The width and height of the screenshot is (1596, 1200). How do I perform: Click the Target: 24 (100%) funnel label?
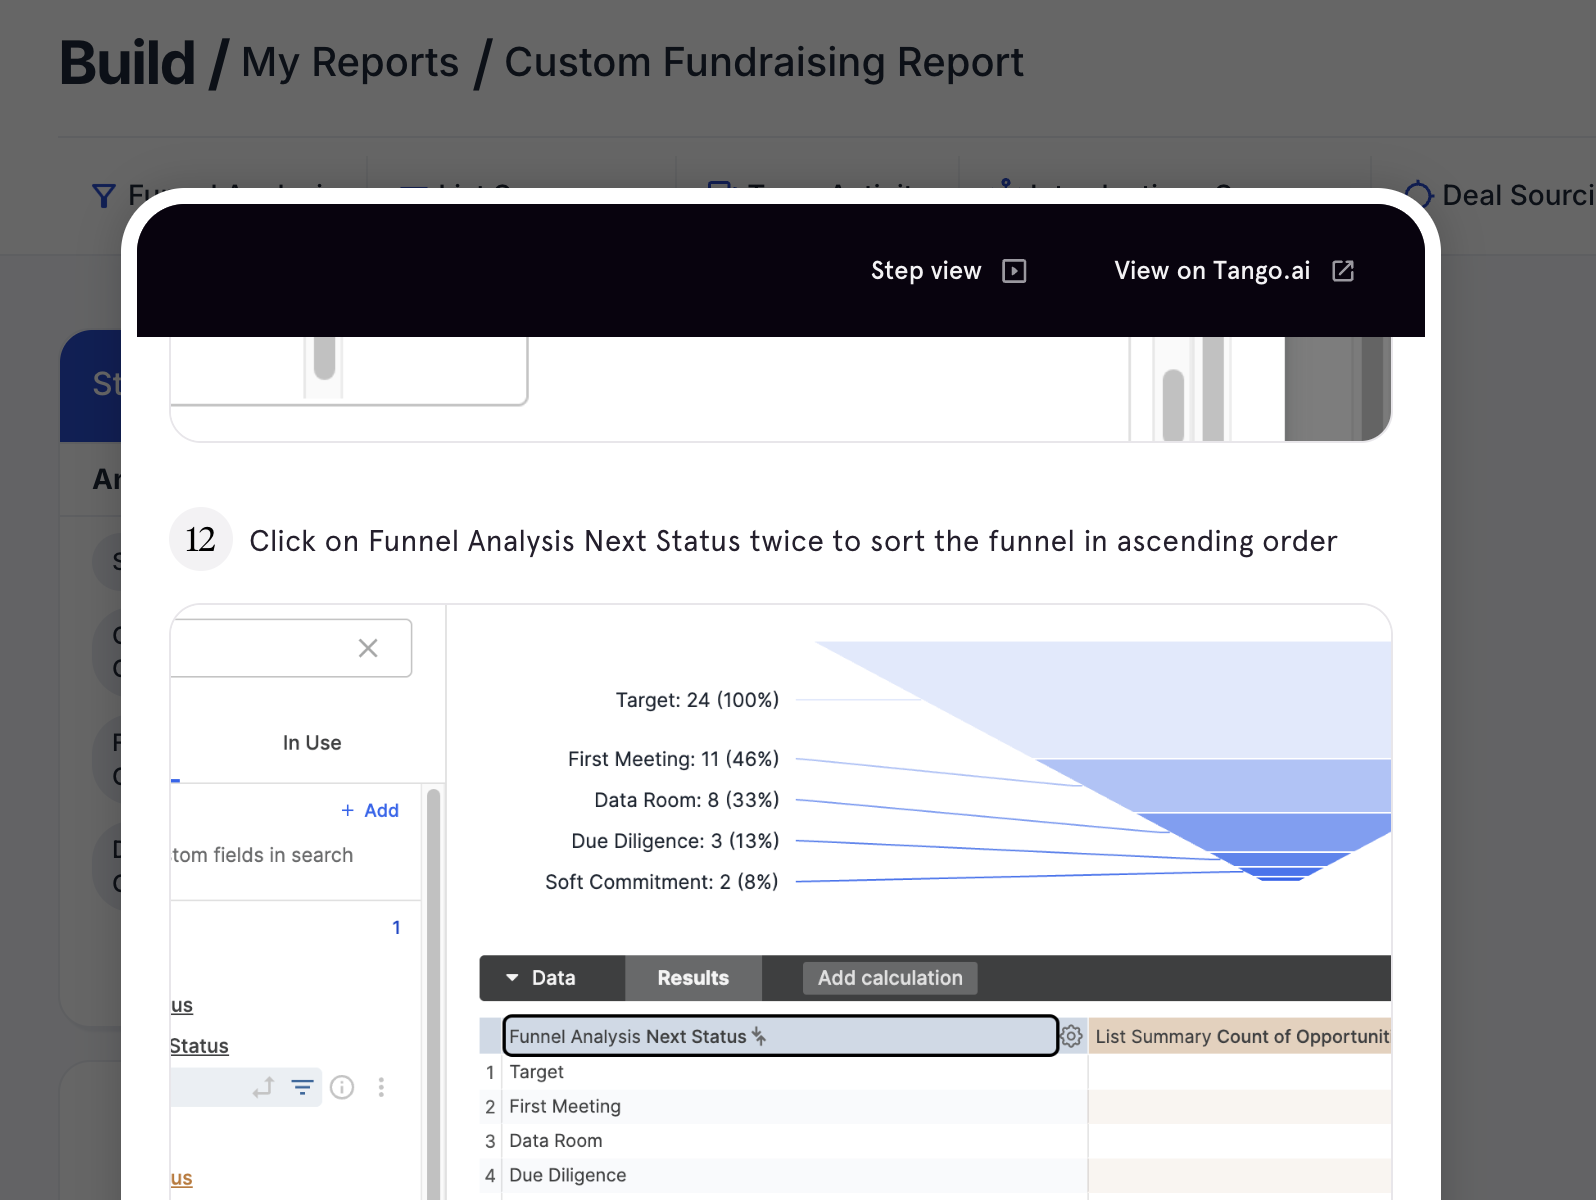[x=697, y=700]
